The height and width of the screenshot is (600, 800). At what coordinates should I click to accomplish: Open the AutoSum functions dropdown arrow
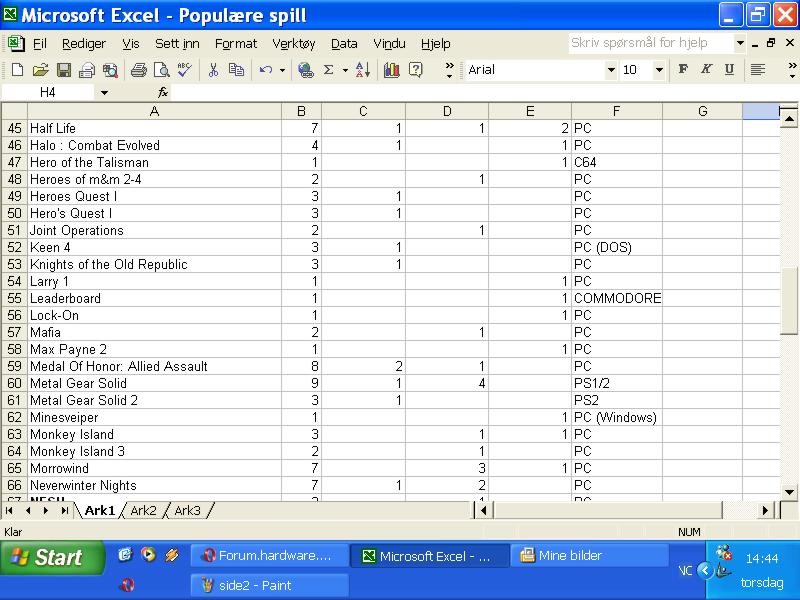pyautogui.click(x=345, y=70)
